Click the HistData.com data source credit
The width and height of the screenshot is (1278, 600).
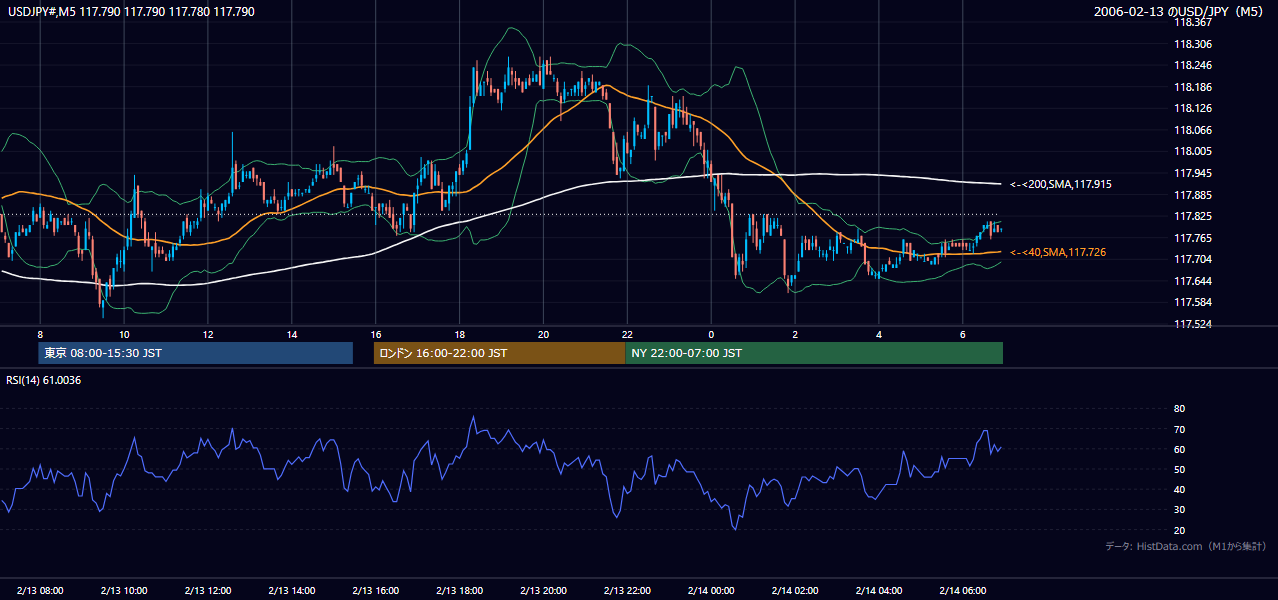click(1186, 546)
